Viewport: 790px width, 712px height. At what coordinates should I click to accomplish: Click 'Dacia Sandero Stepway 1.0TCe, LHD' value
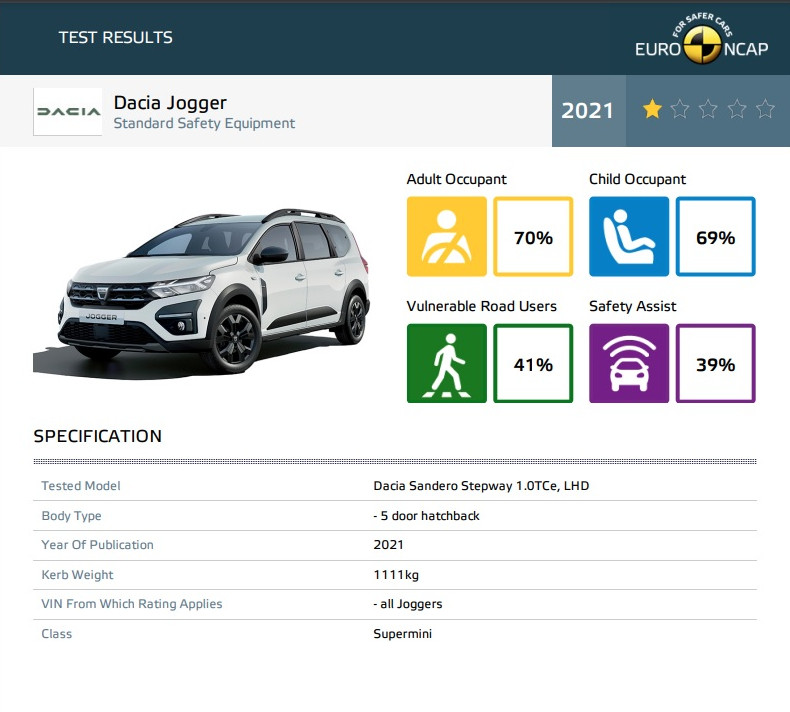pos(481,486)
